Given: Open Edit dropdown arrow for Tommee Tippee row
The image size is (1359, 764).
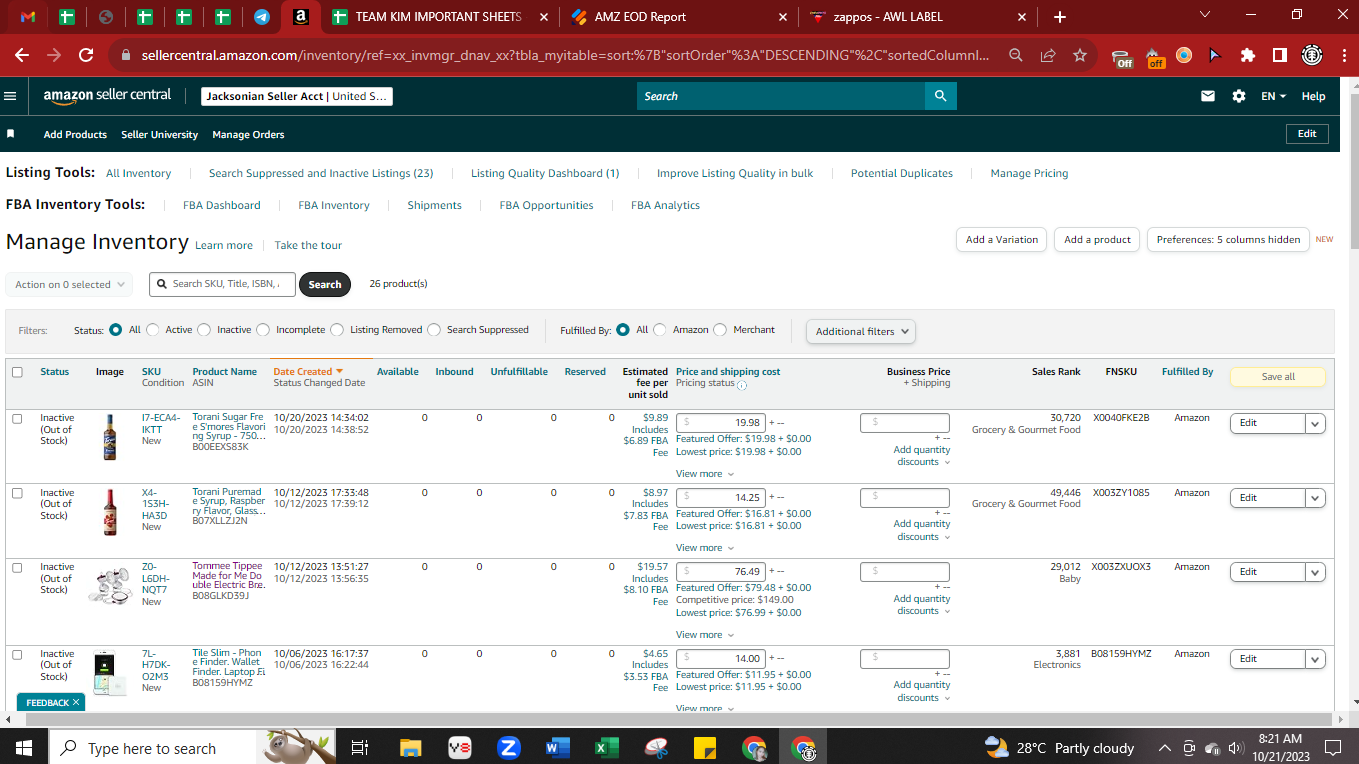Looking at the screenshot, I should click(1316, 572).
